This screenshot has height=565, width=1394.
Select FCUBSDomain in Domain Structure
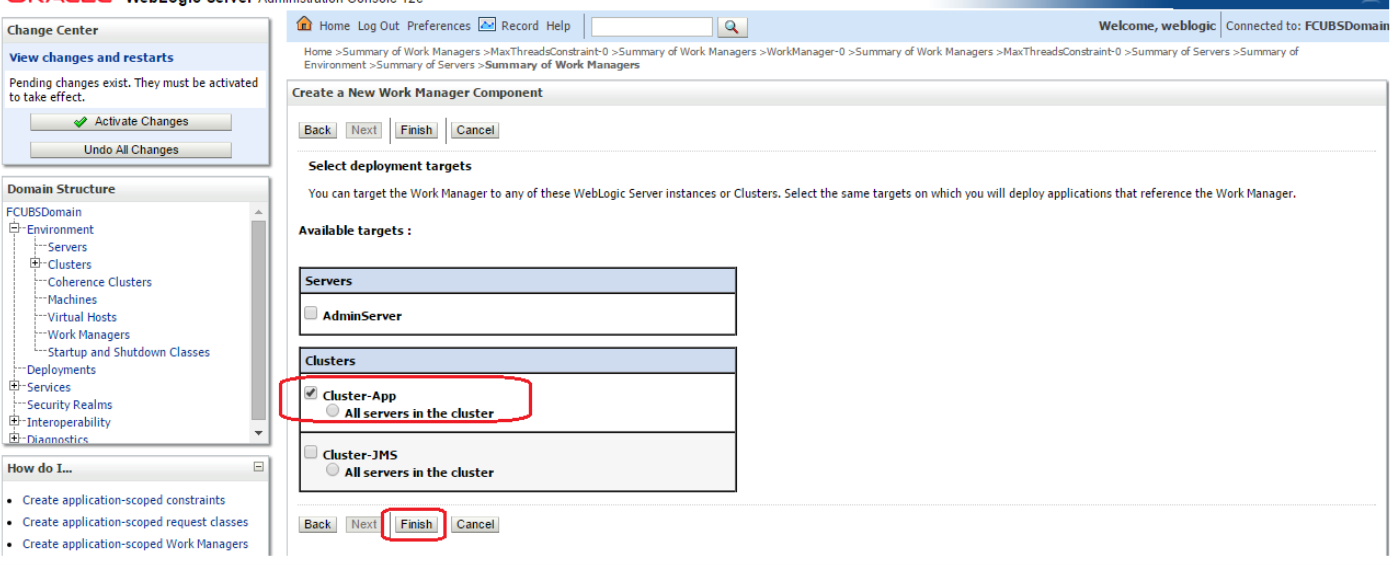(x=44, y=212)
